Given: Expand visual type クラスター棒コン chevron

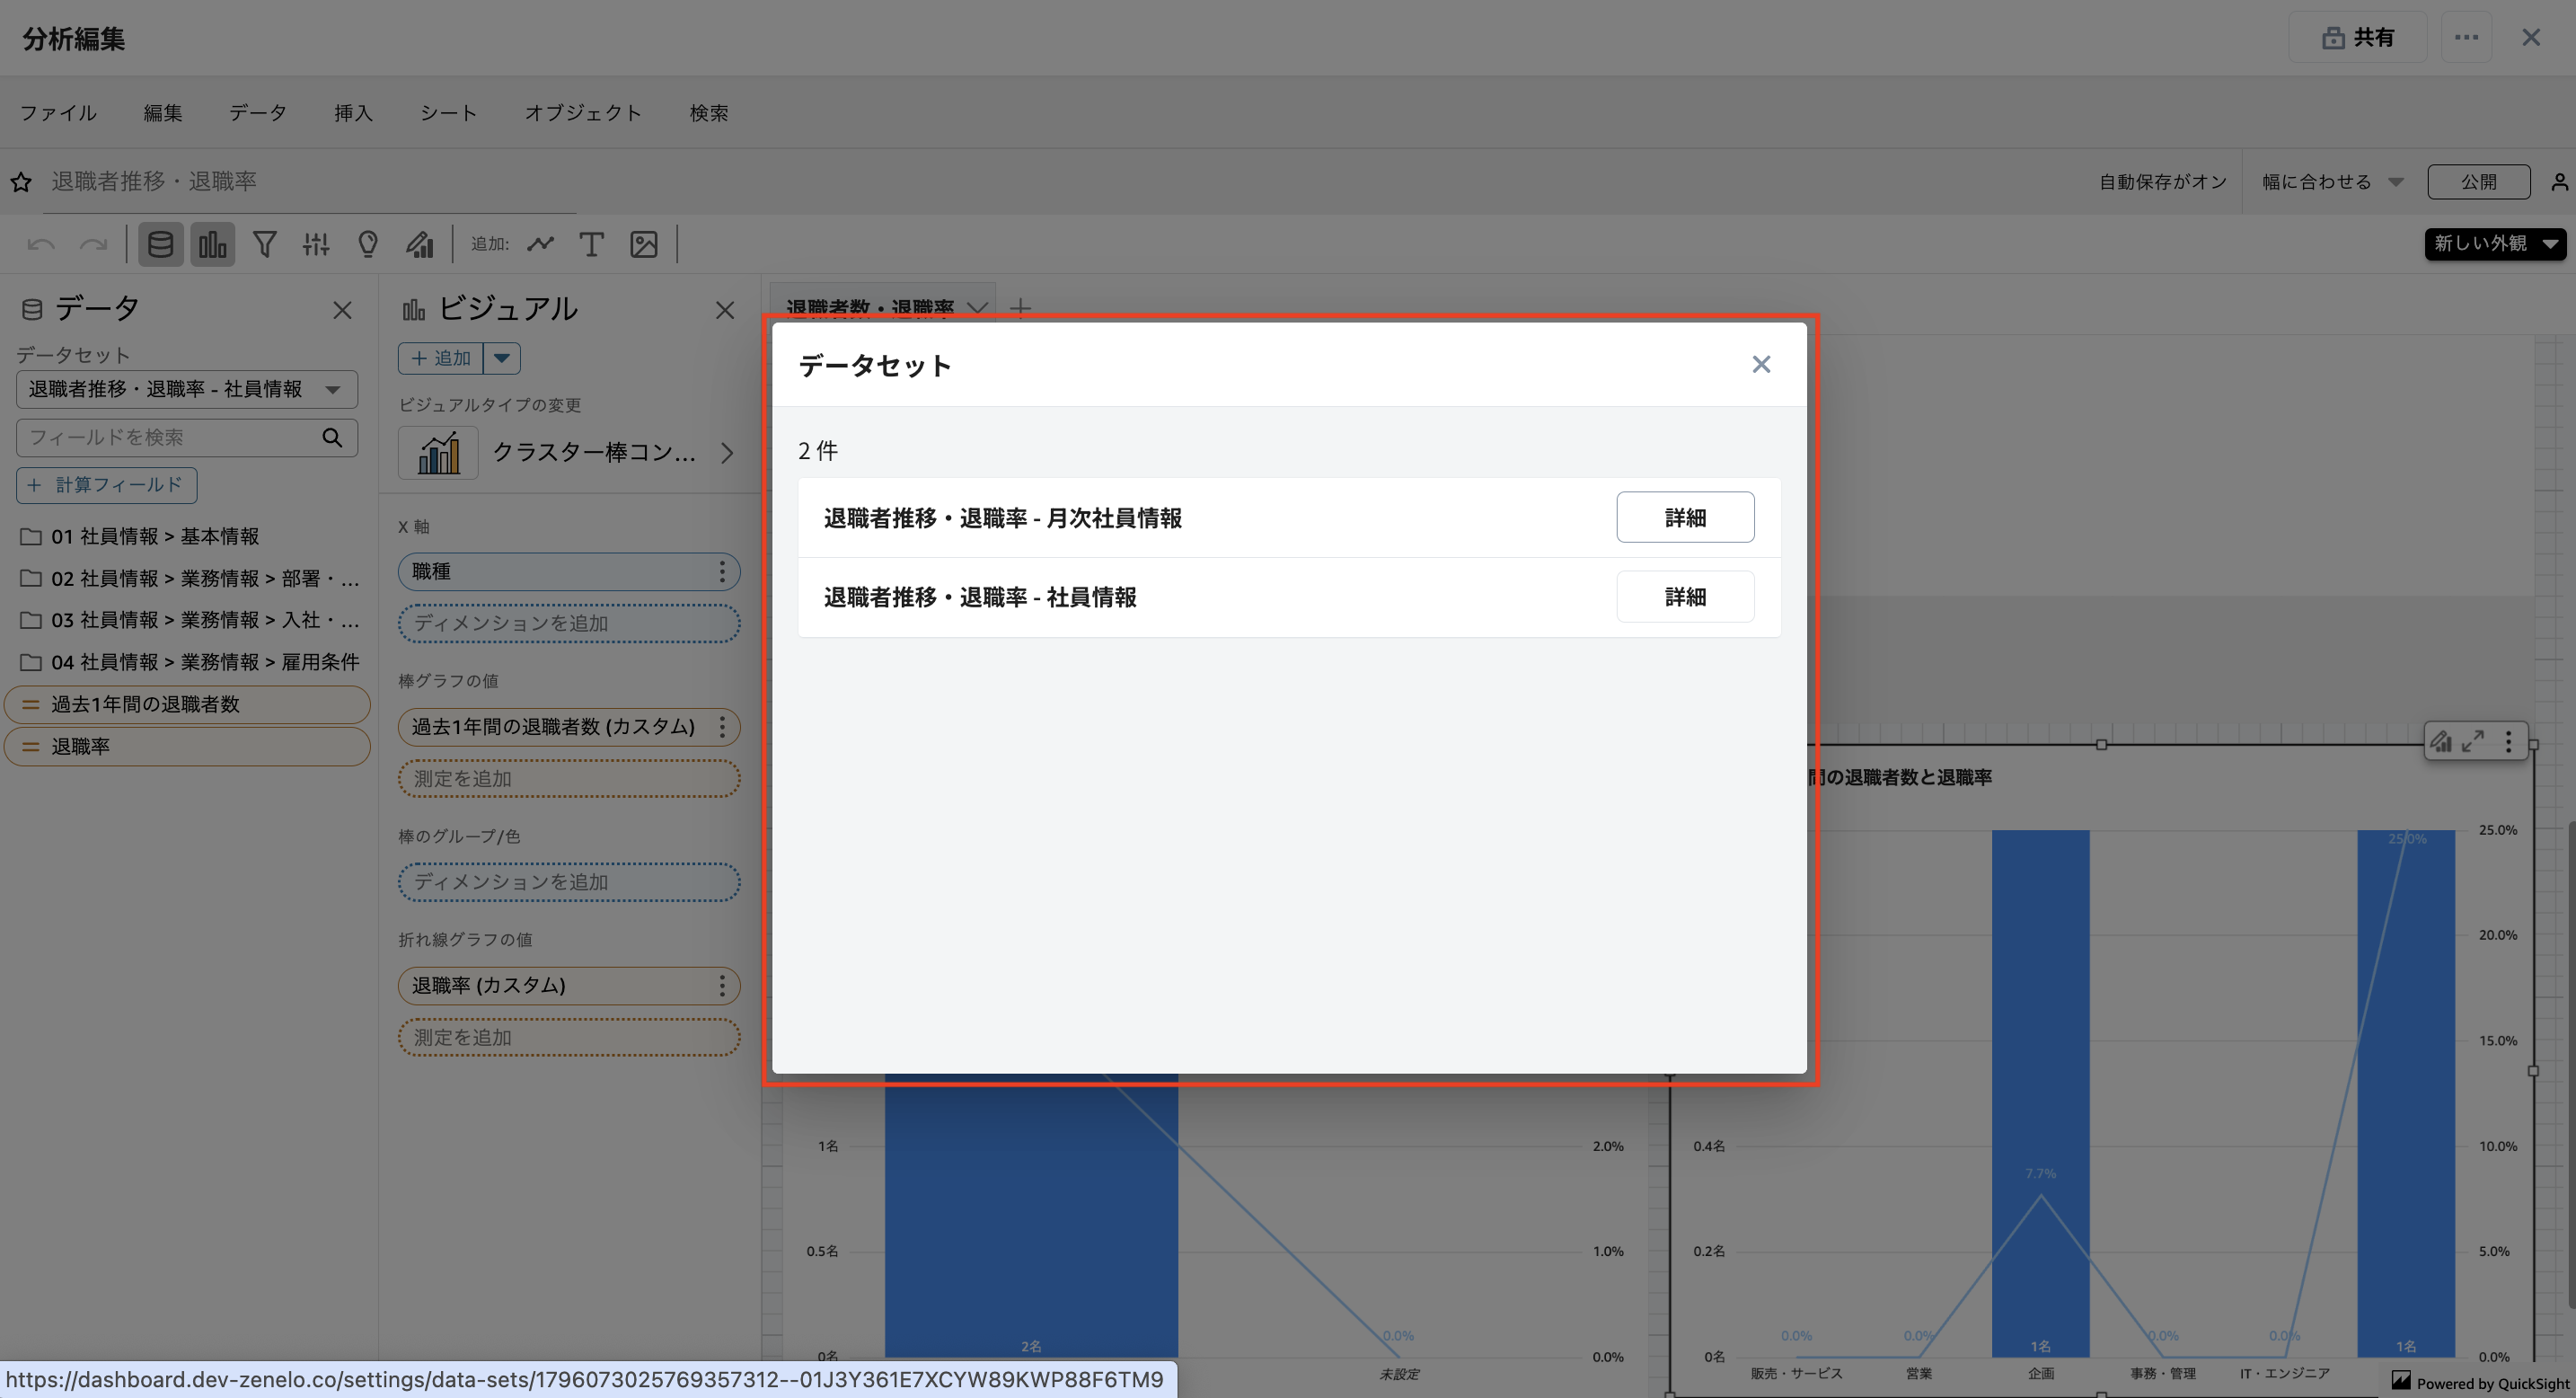Looking at the screenshot, I should (727, 453).
